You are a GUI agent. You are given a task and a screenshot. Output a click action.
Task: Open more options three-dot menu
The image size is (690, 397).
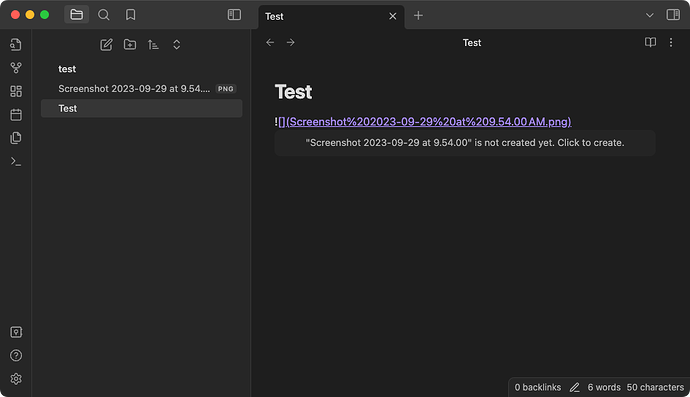(671, 42)
